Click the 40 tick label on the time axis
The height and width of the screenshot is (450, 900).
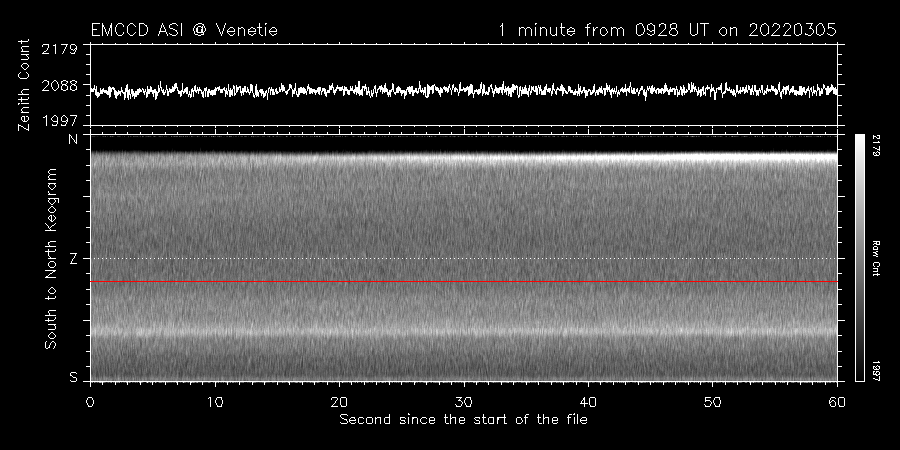click(588, 402)
